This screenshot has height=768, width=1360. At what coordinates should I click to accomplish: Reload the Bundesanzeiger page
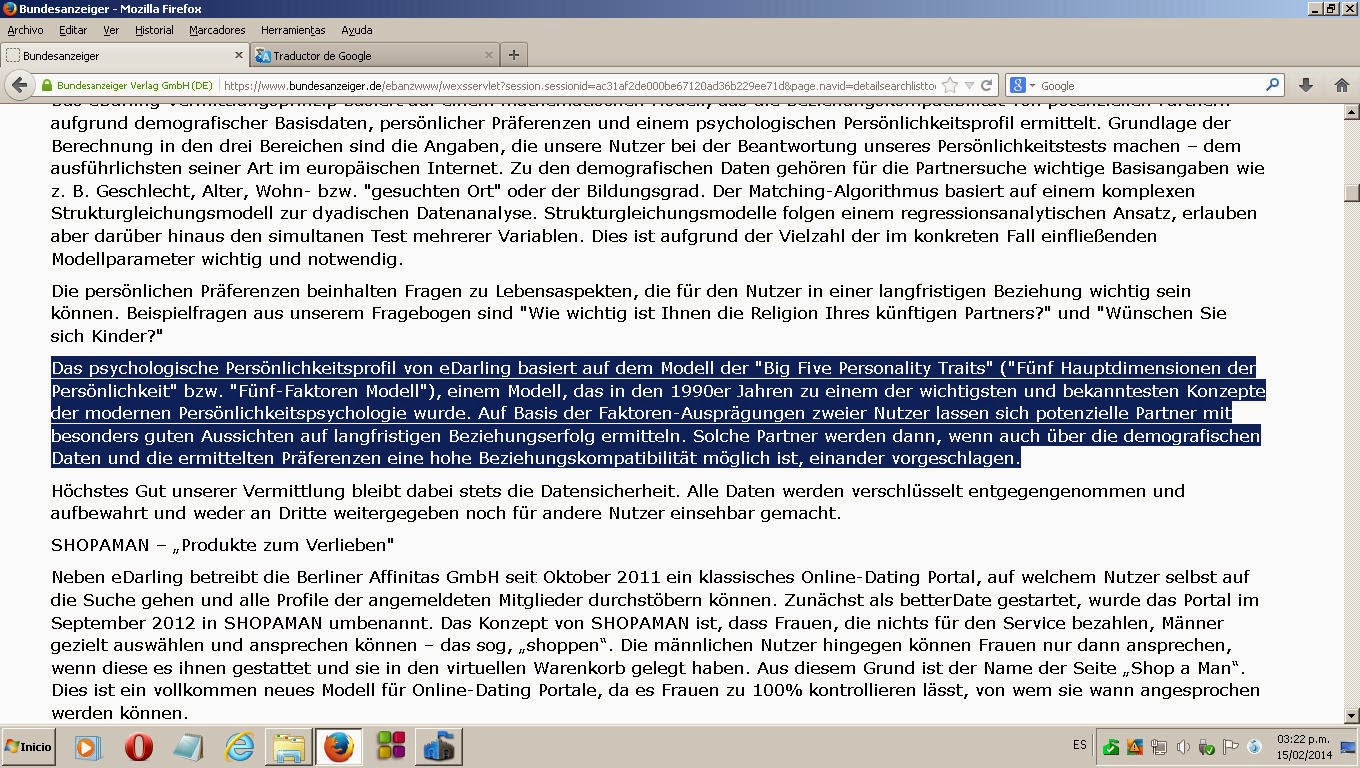pyautogui.click(x=986, y=86)
